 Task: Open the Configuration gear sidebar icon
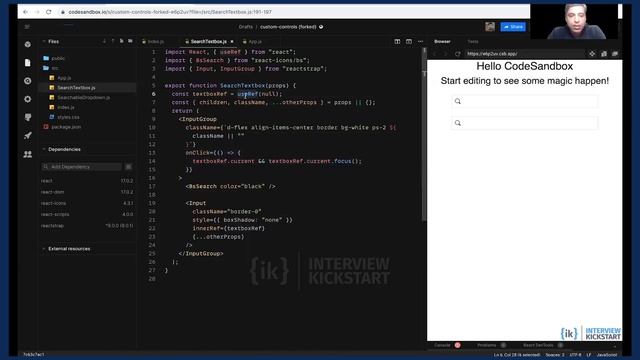[x=28, y=99]
